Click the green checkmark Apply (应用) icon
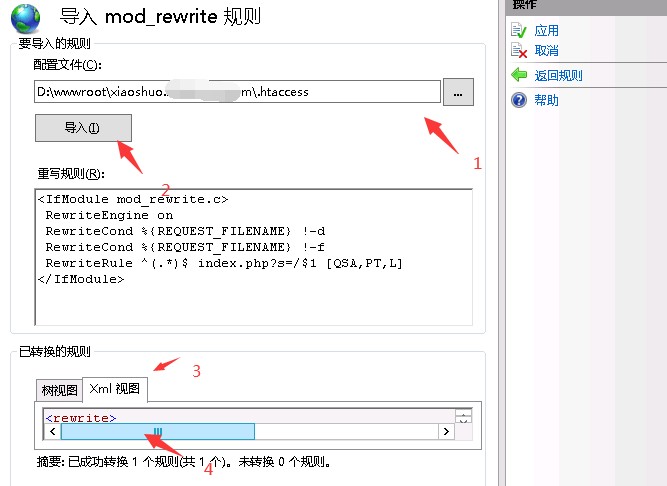The height and width of the screenshot is (486, 667). [x=518, y=30]
